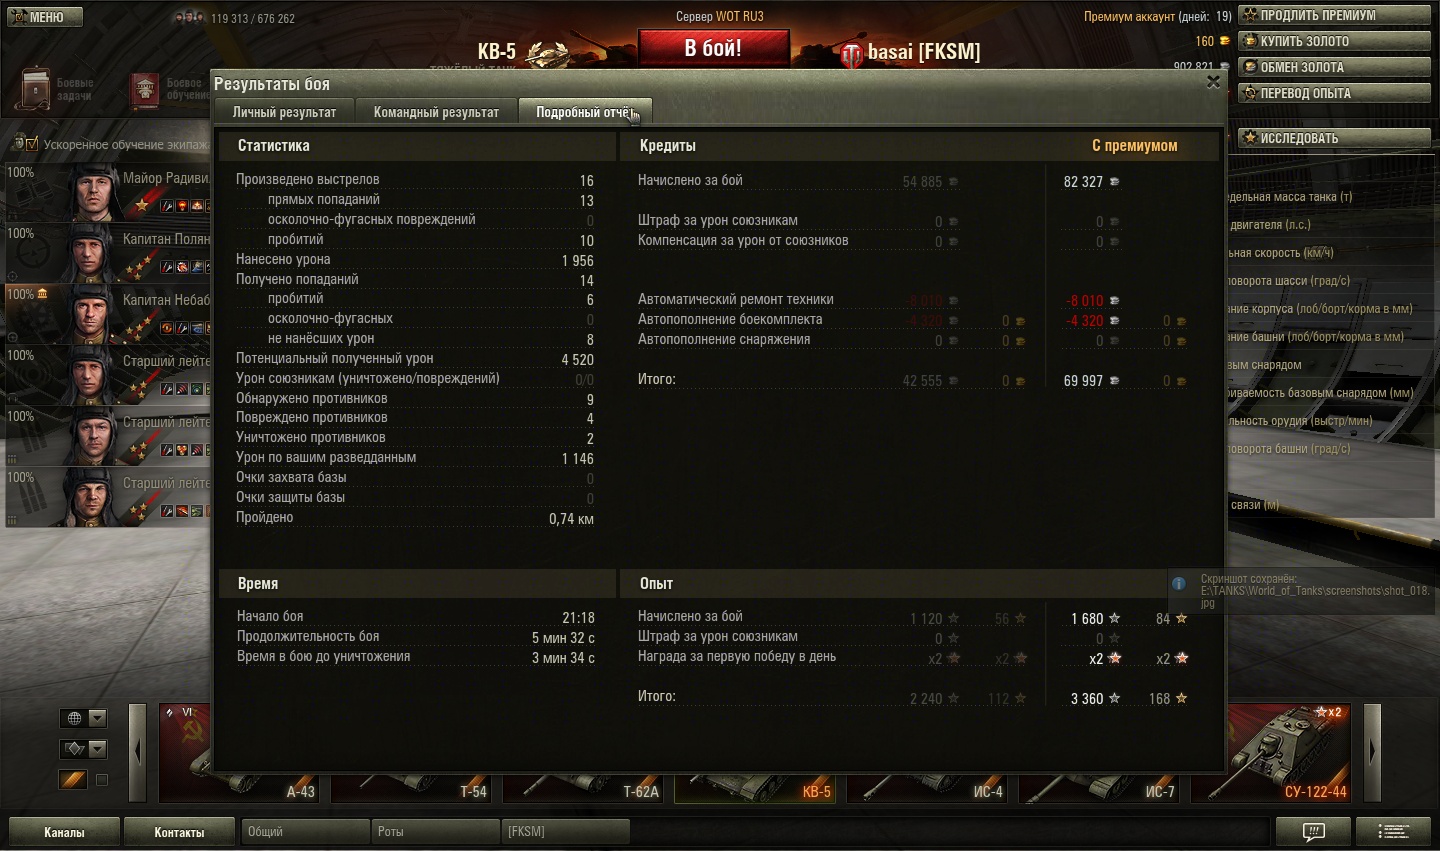1440x851 pixels.
Task: Click the Boevye zadachi (battle missions) icon
Action: (36, 90)
